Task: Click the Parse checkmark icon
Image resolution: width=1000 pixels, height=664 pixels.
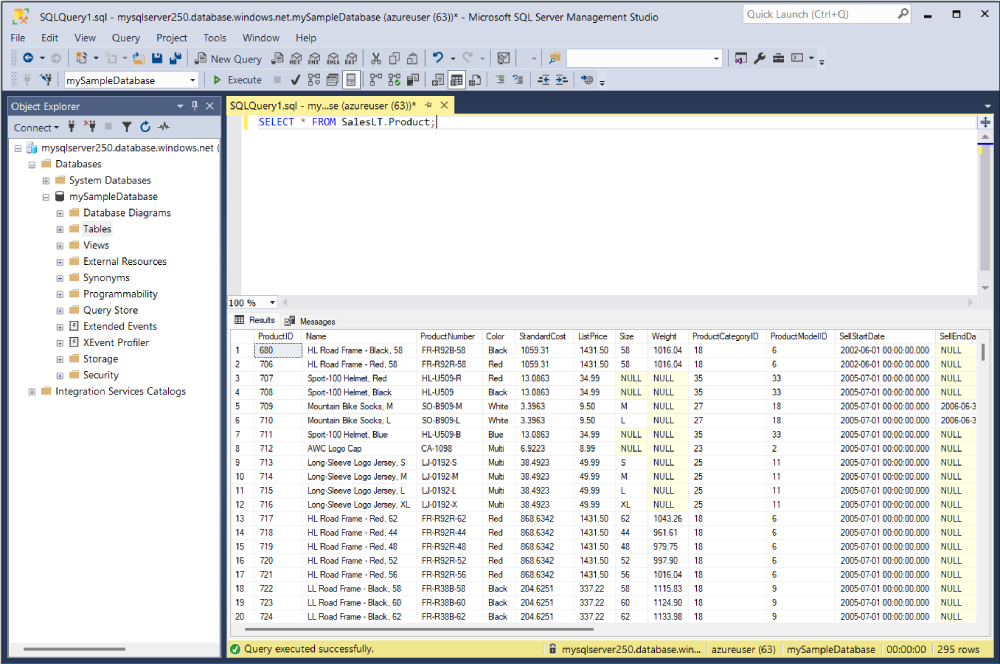Action: pos(295,80)
